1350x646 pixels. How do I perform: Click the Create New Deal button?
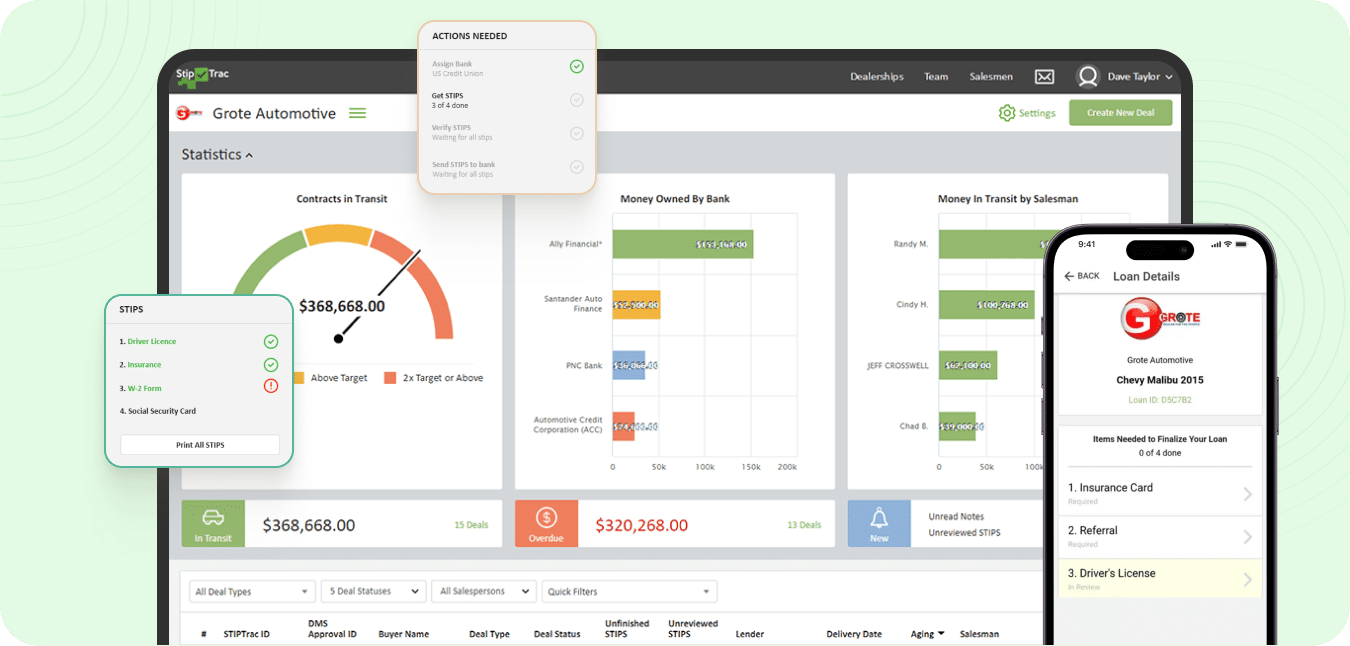(1120, 113)
